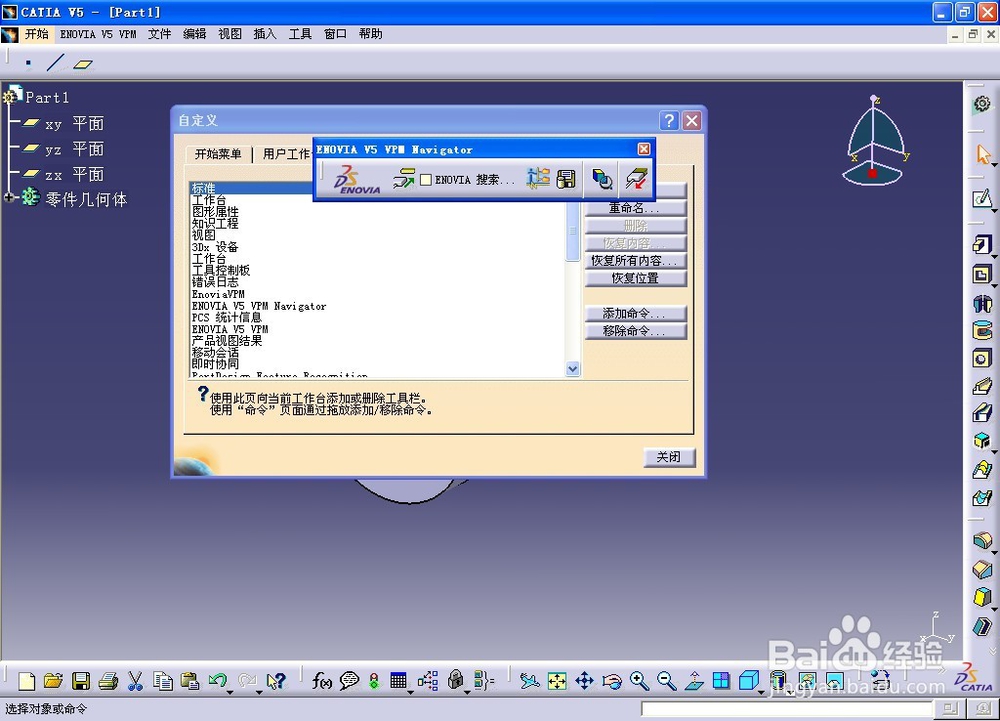The width and height of the screenshot is (1000, 721).
Task: Click the 移除命令... button
Action: pyautogui.click(x=635, y=331)
